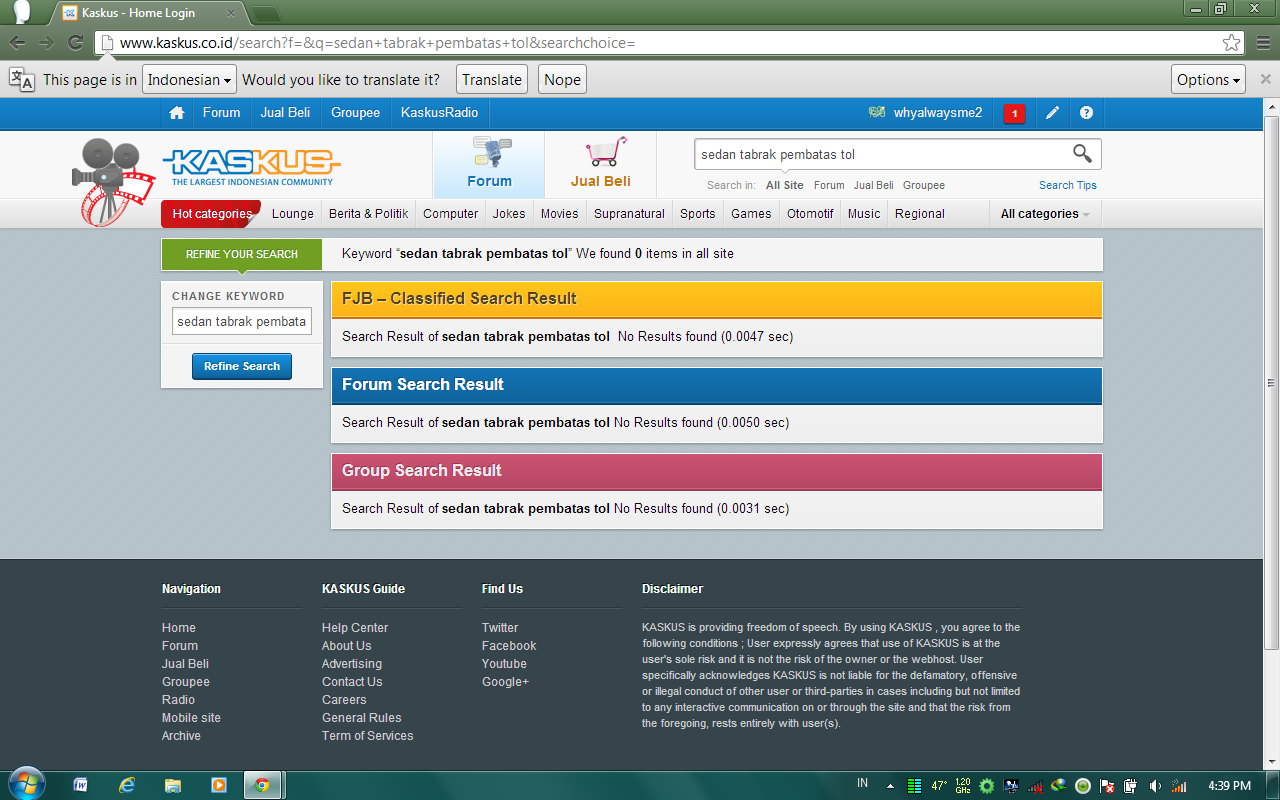
Task: Open the Jokes category
Action: click(x=509, y=214)
